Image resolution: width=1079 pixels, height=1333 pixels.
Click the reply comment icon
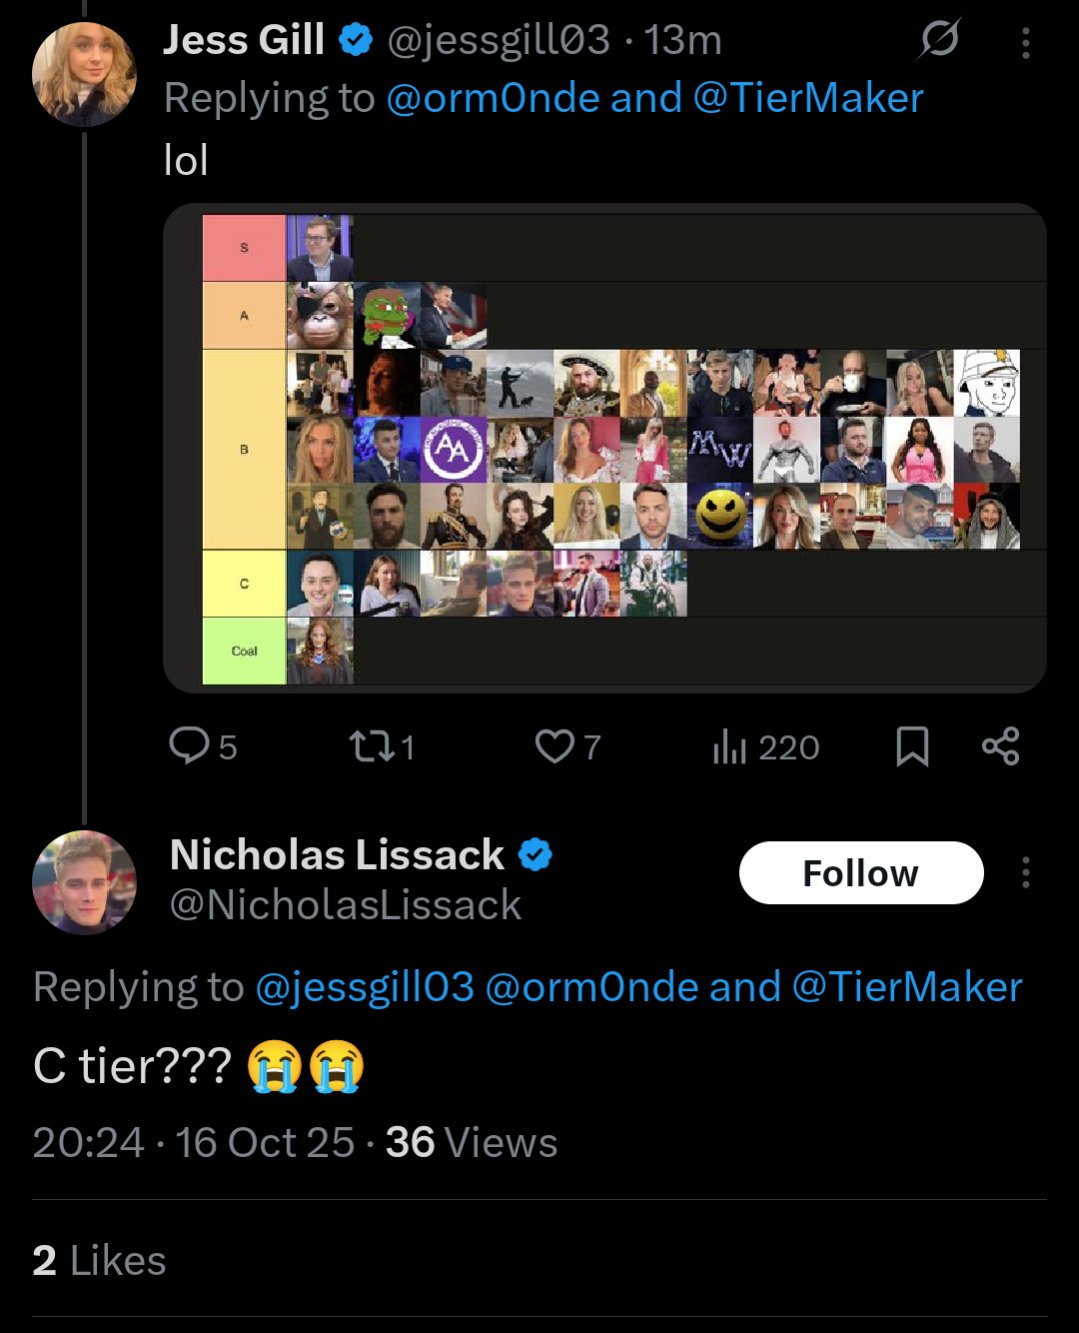pyautogui.click(x=188, y=746)
